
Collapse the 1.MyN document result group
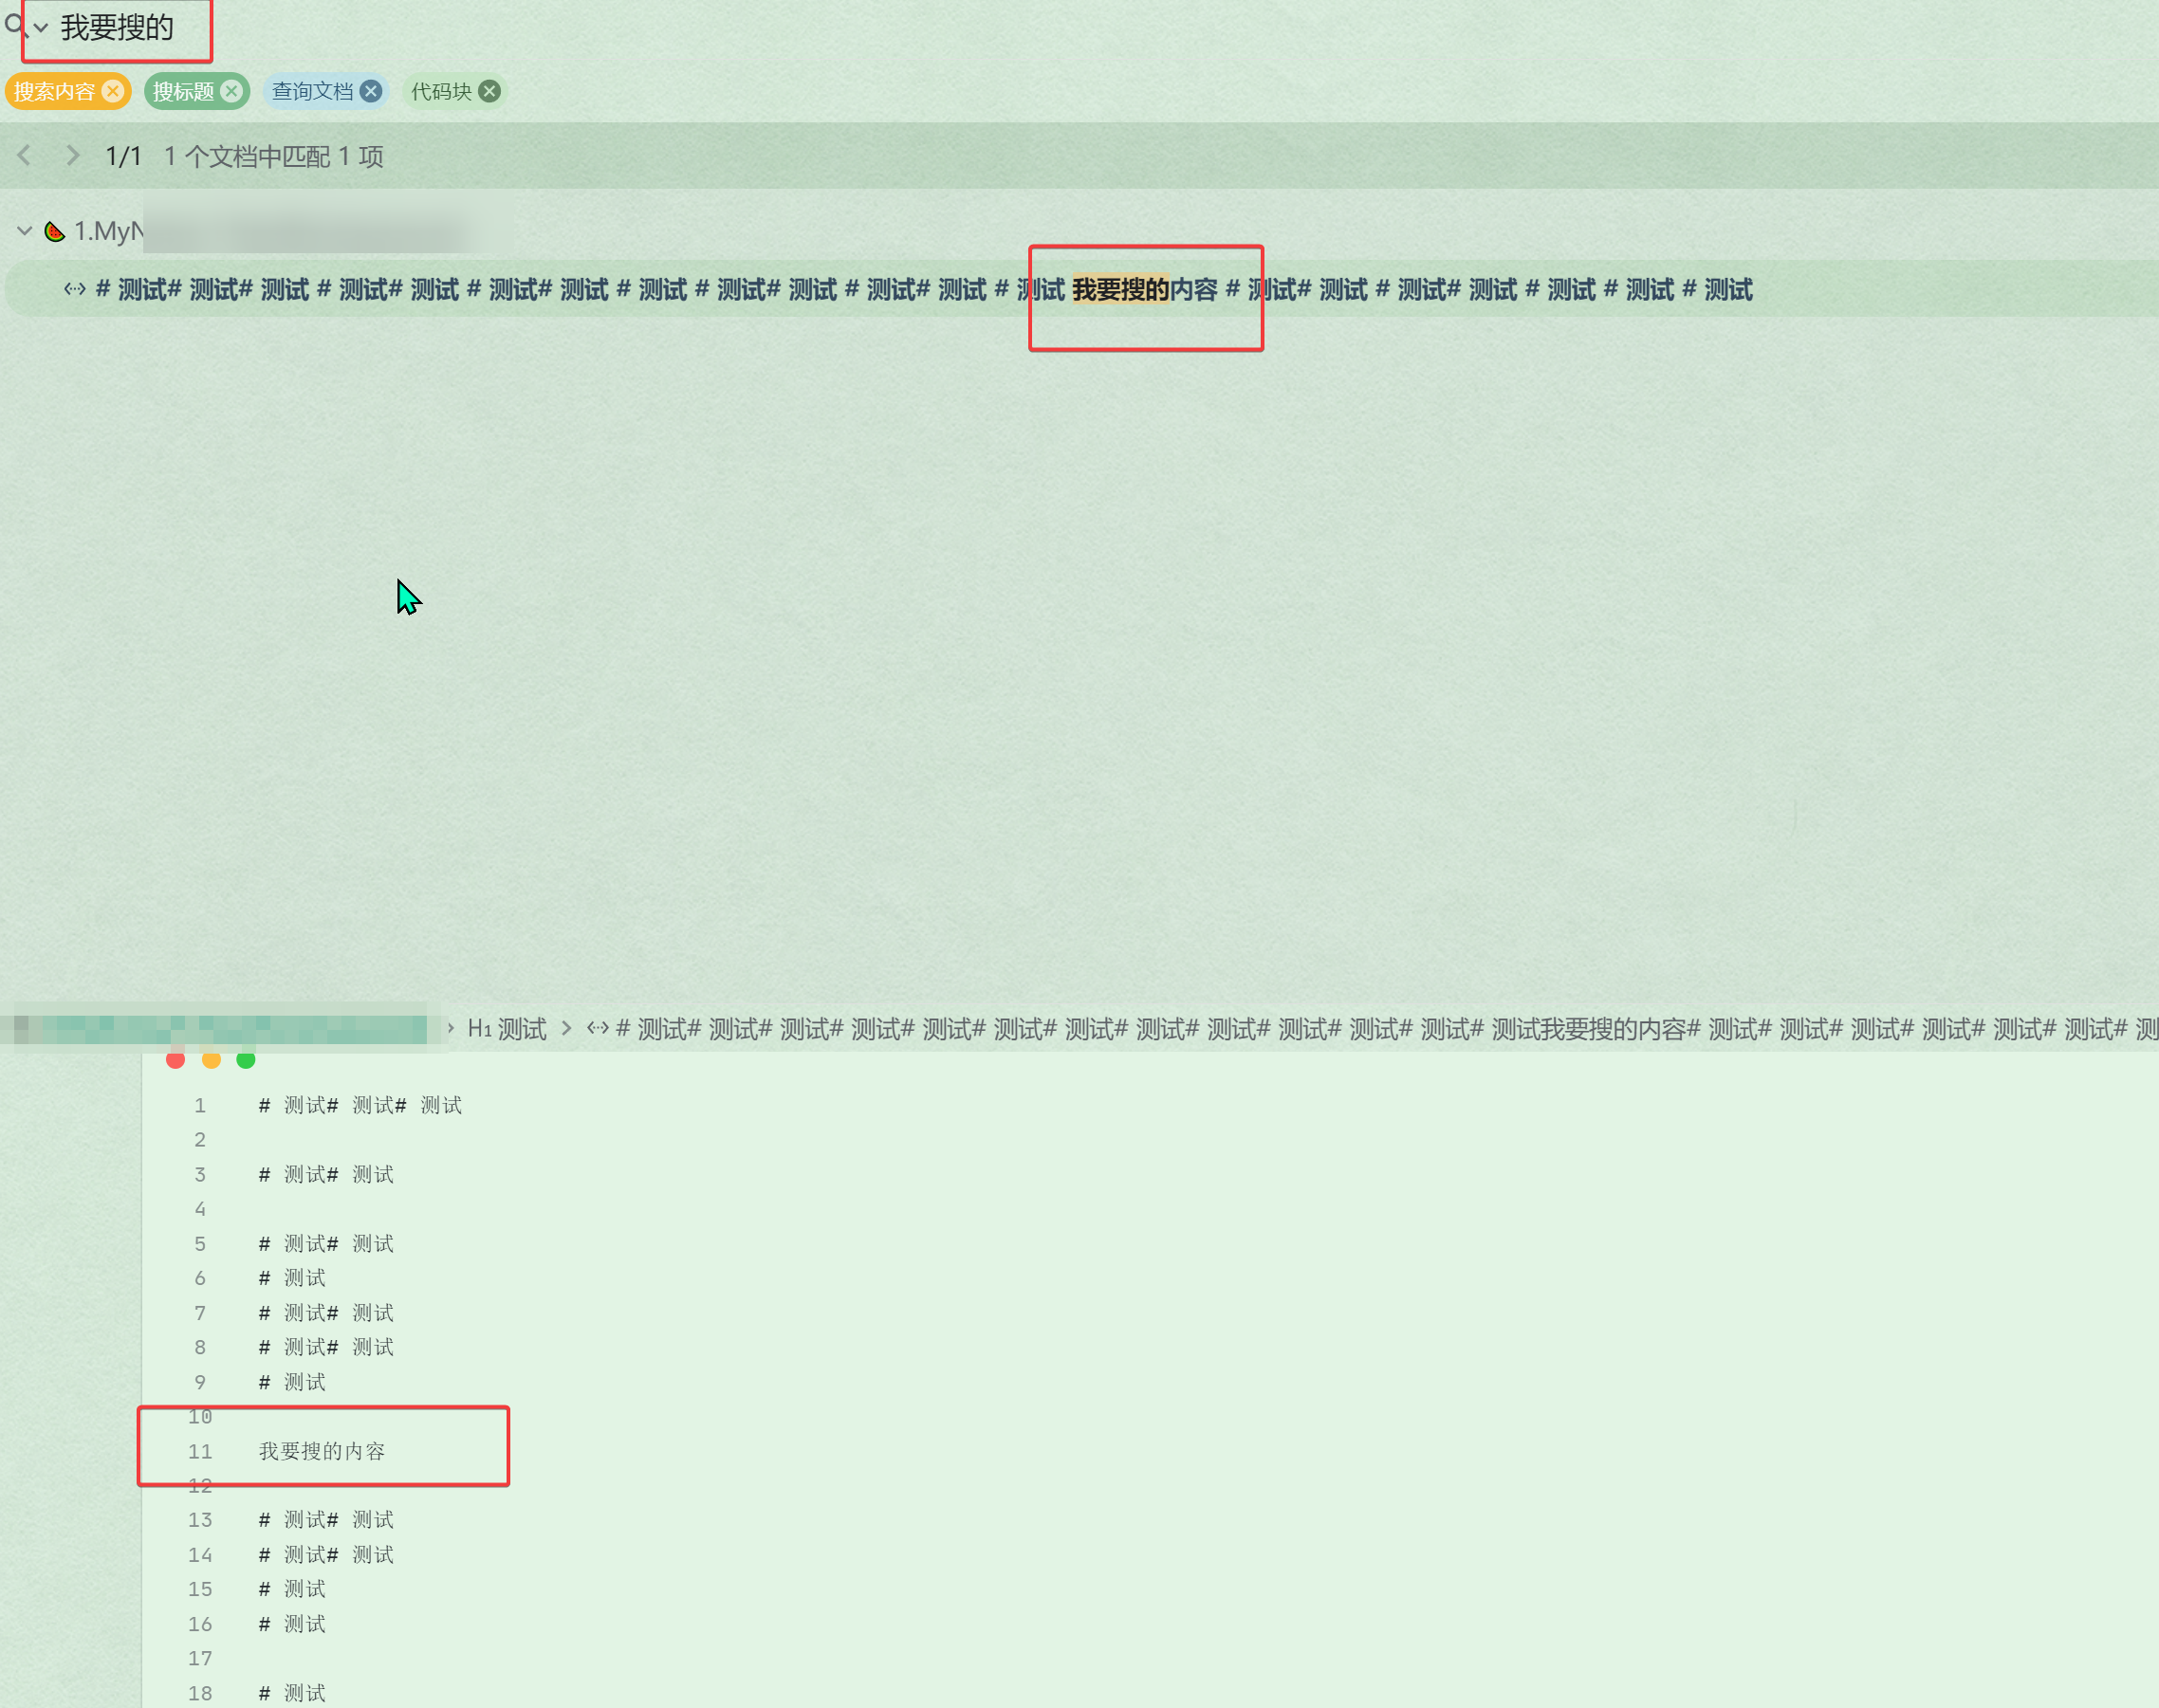click(25, 231)
